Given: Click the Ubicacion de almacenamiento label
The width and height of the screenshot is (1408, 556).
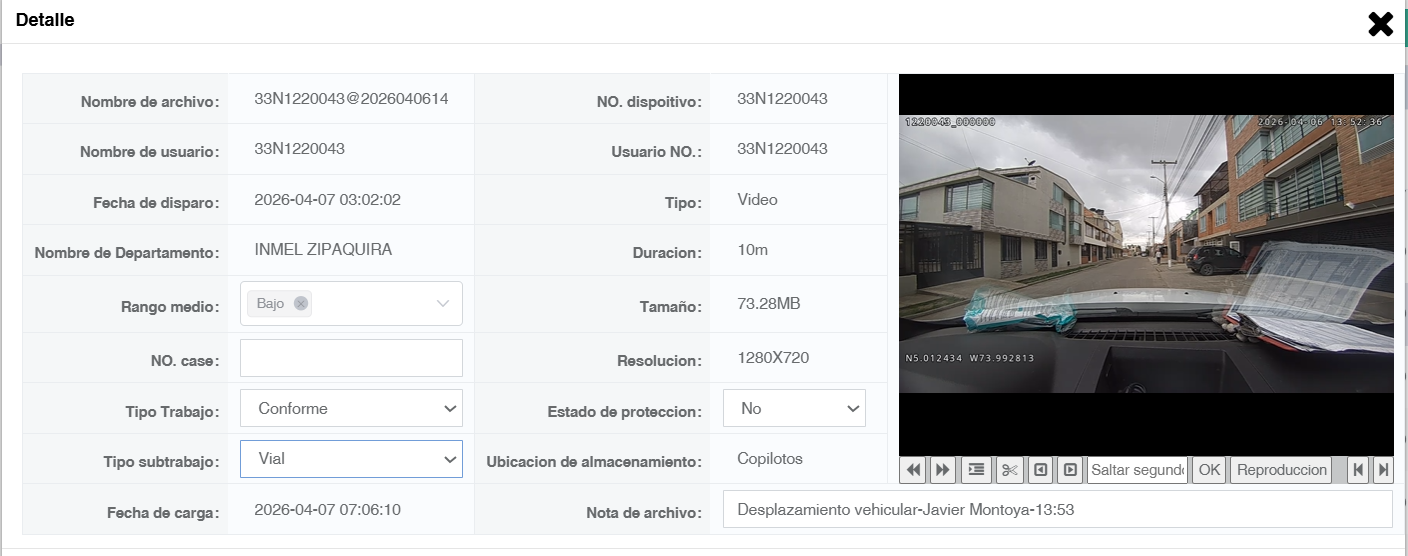Looking at the screenshot, I should [x=594, y=462].
